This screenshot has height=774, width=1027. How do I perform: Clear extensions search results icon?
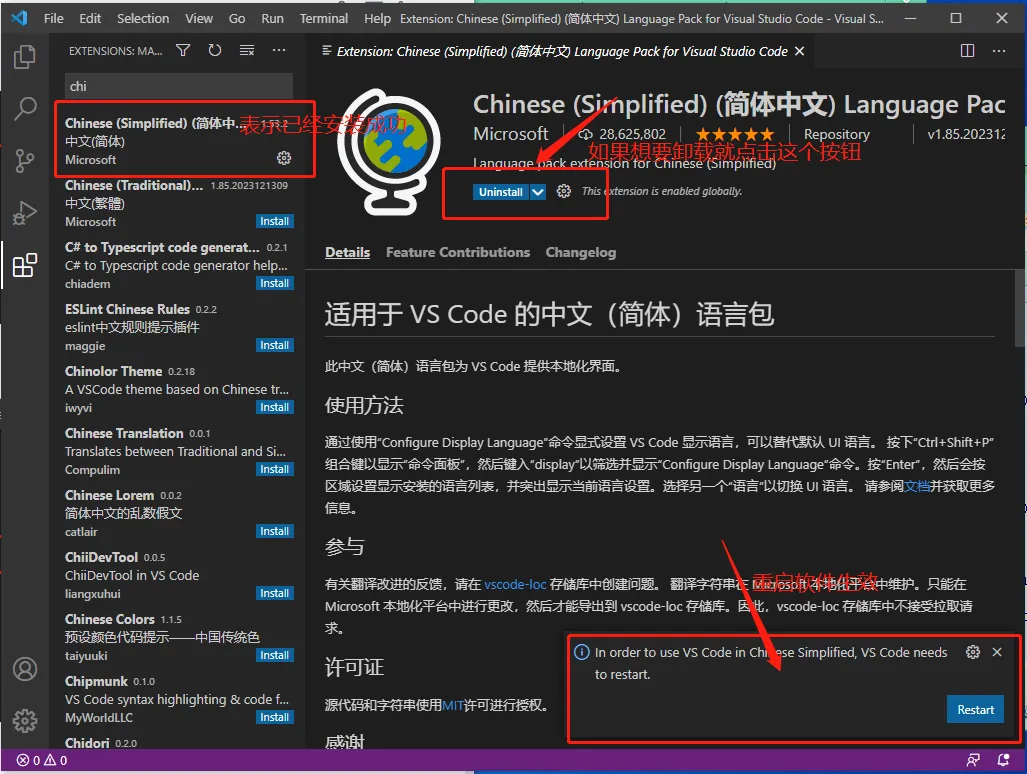click(x=247, y=50)
